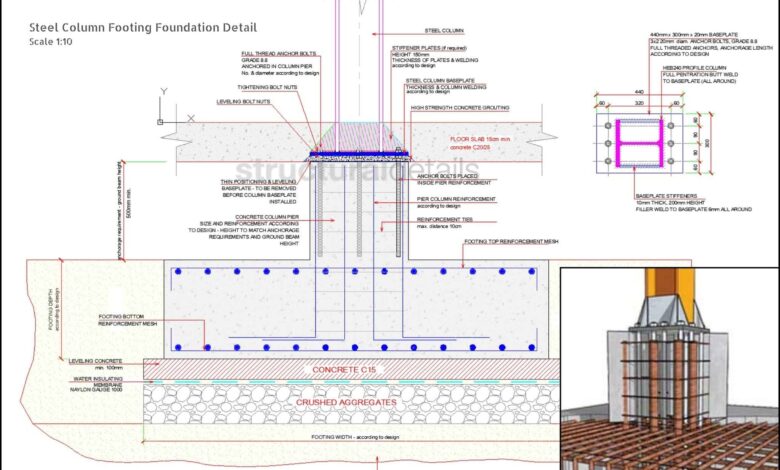
Task: Select the "FULL THREAD ANCHOR BOLTS" label
Action: point(279,54)
